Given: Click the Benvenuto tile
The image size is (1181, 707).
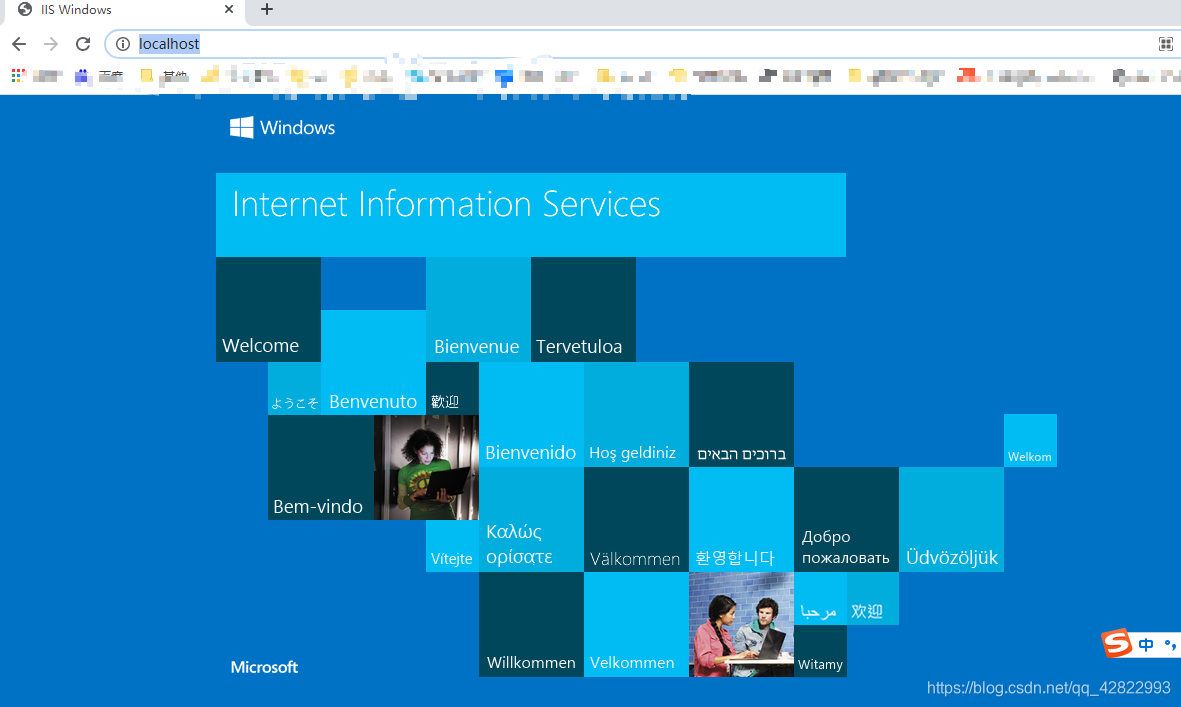Looking at the screenshot, I should pyautogui.click(x=374, y=362).
